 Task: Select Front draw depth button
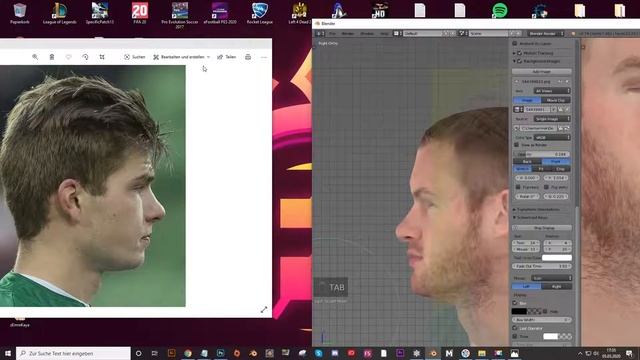556,162
